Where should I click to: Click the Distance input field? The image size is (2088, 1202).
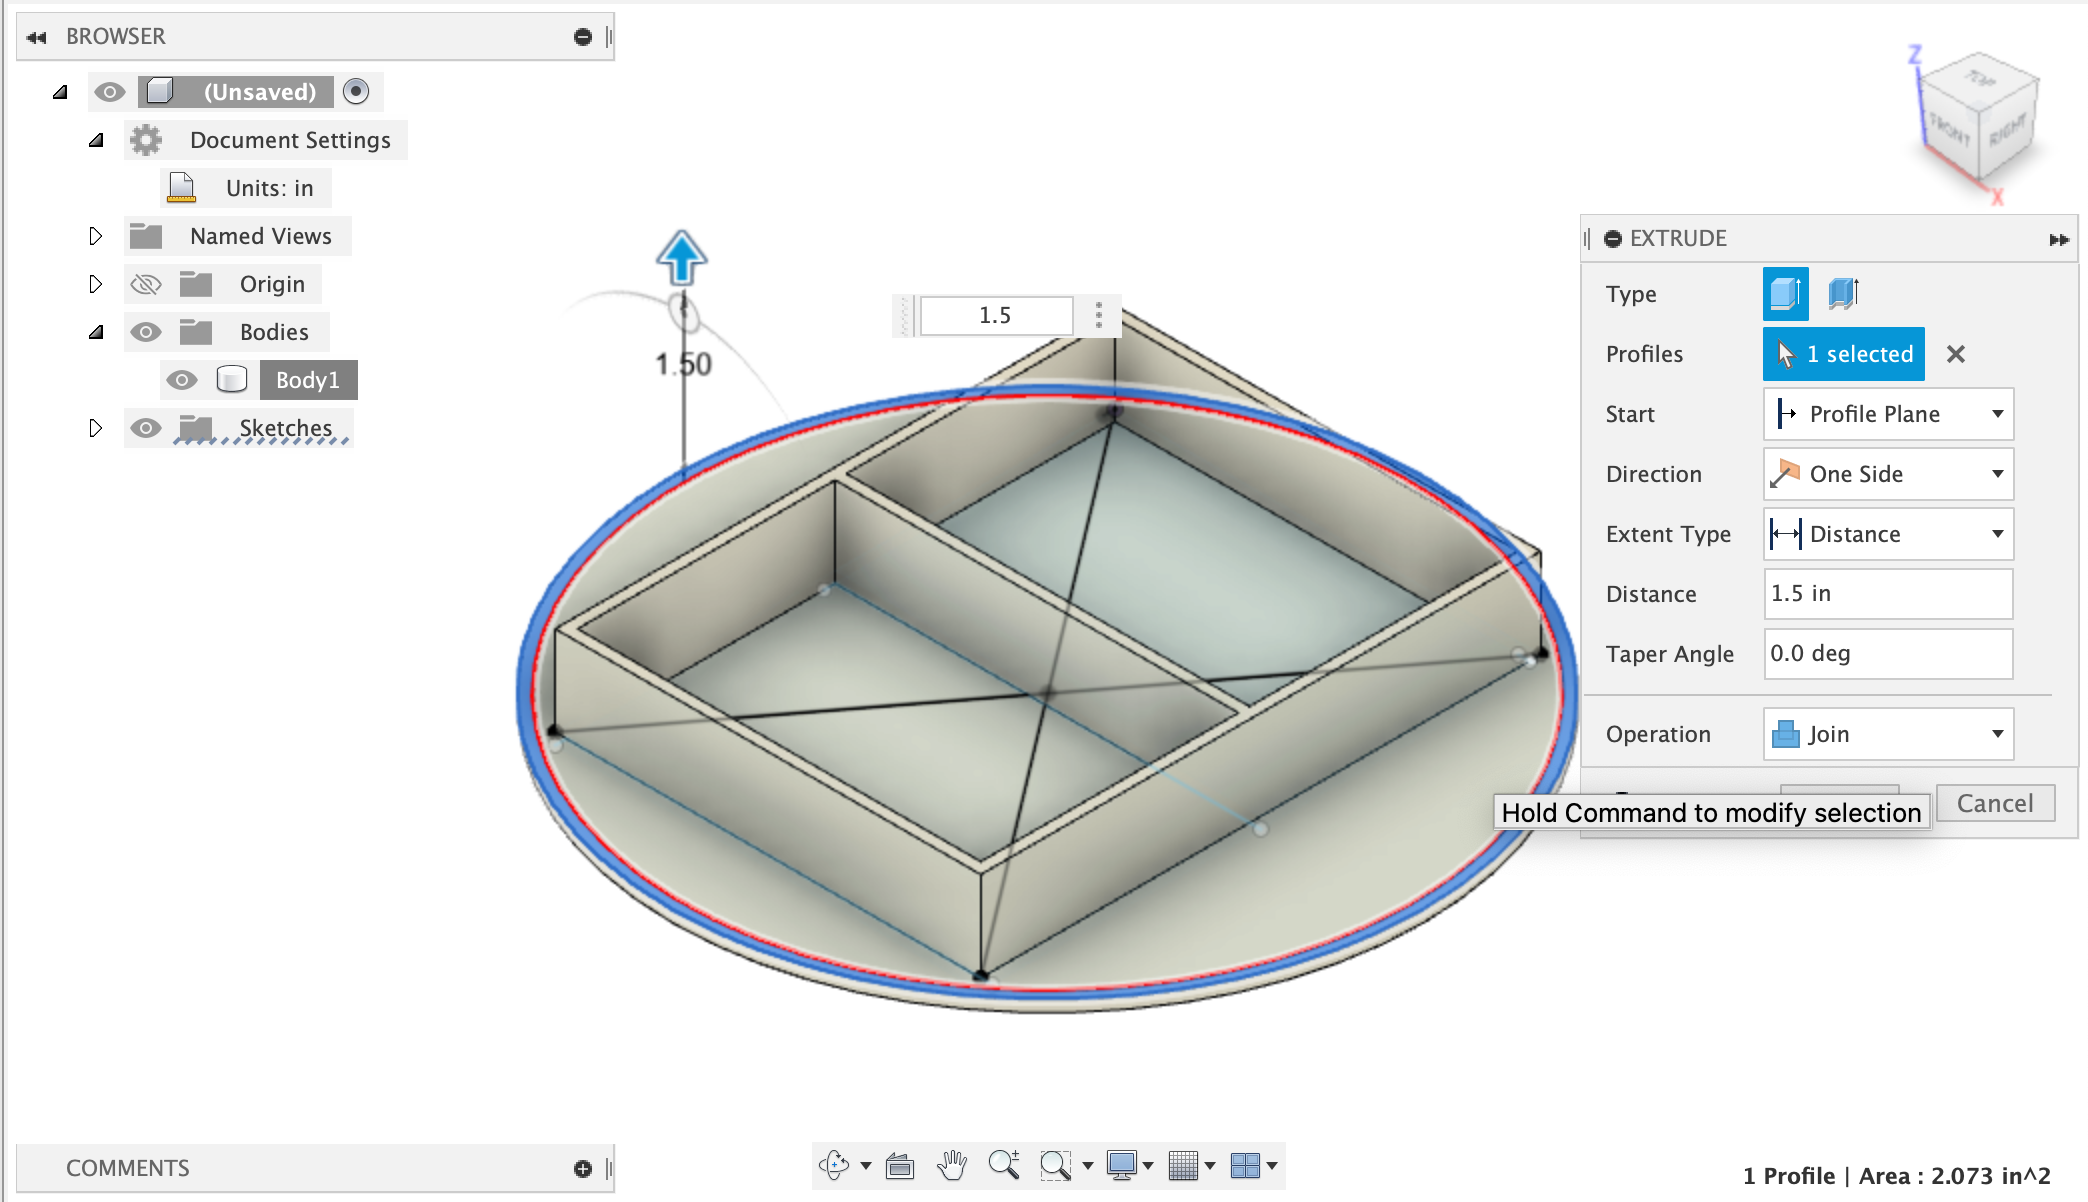tap(1886, 592)
